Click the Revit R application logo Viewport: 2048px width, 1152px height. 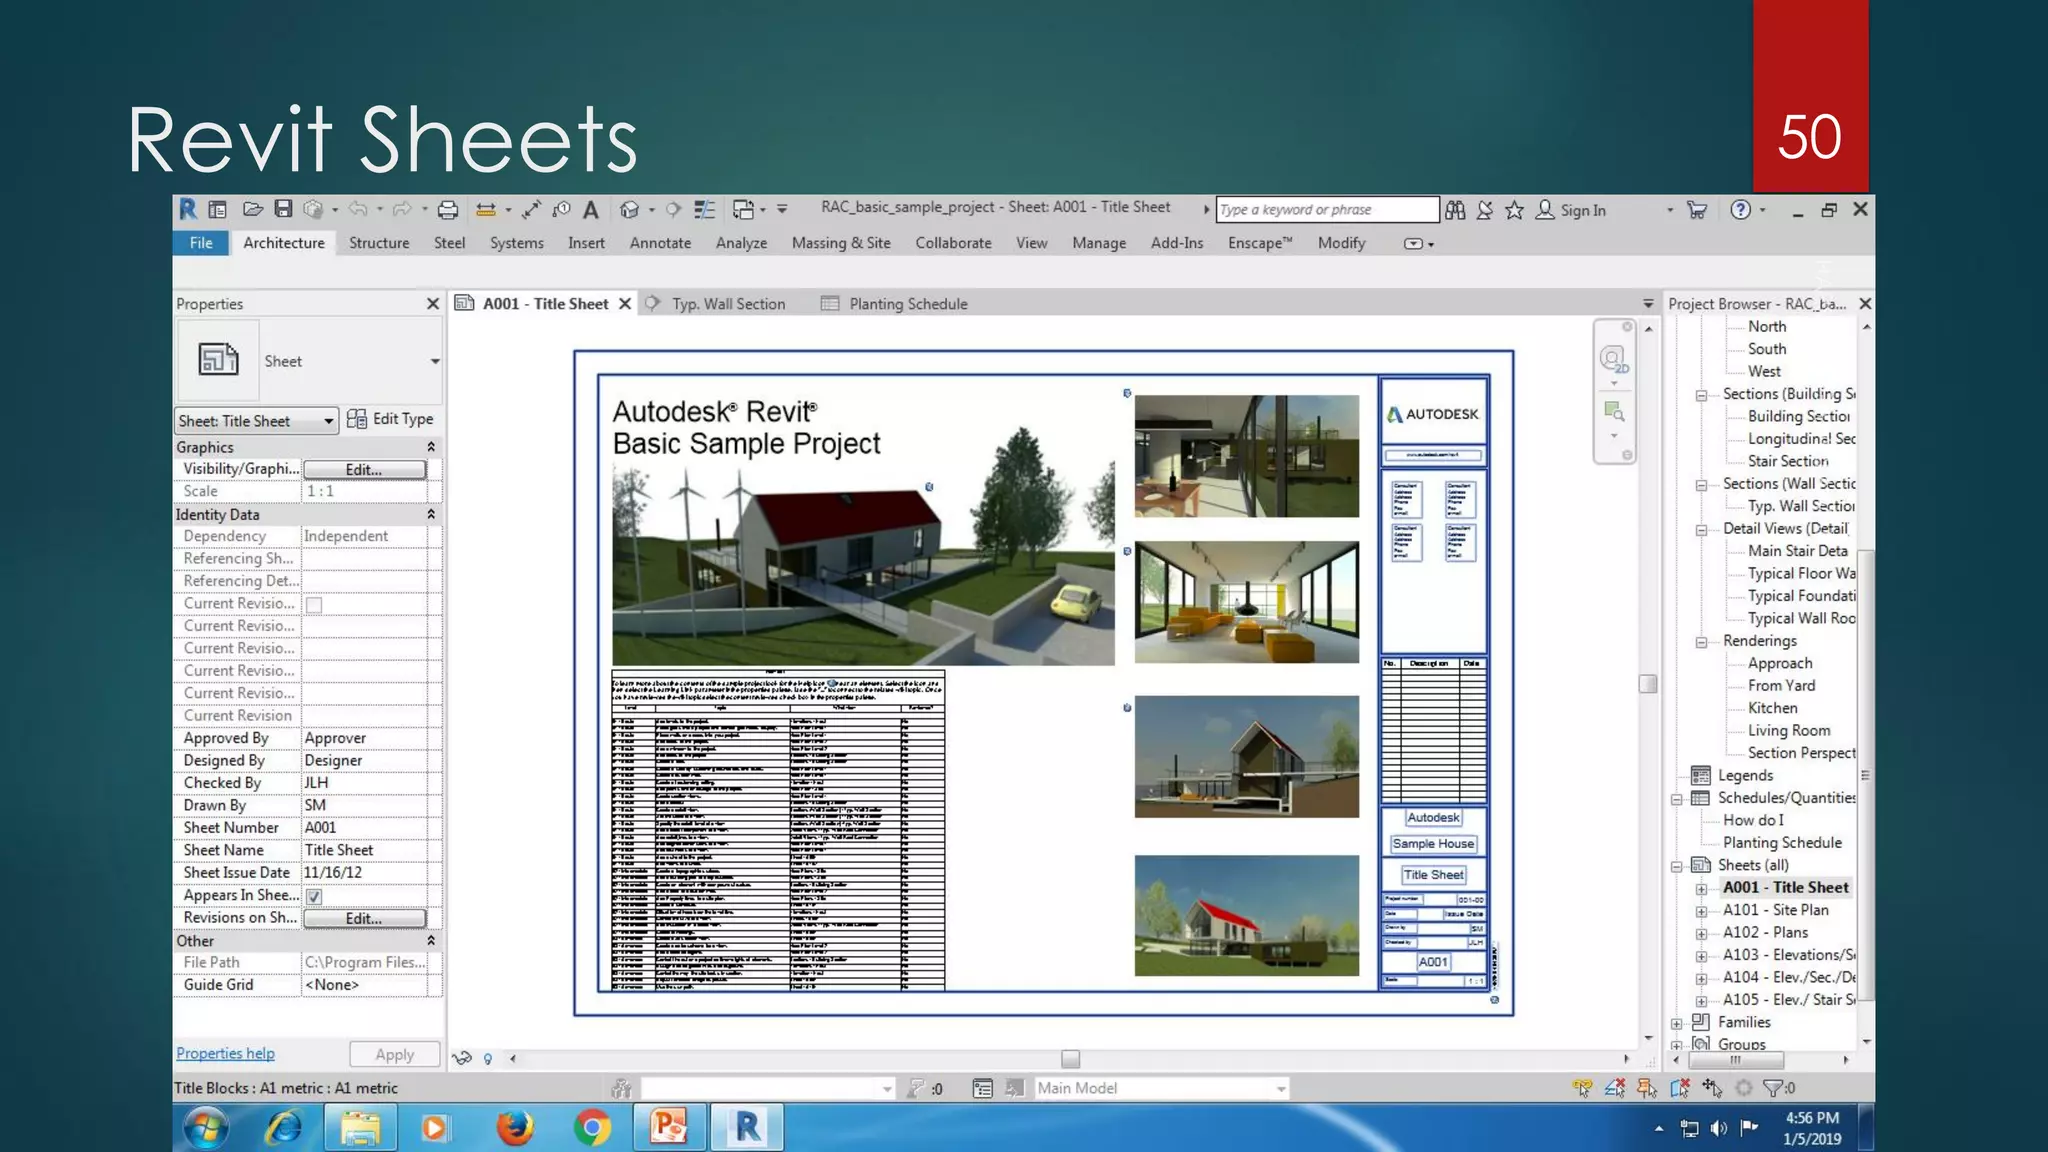coord(188,209)
